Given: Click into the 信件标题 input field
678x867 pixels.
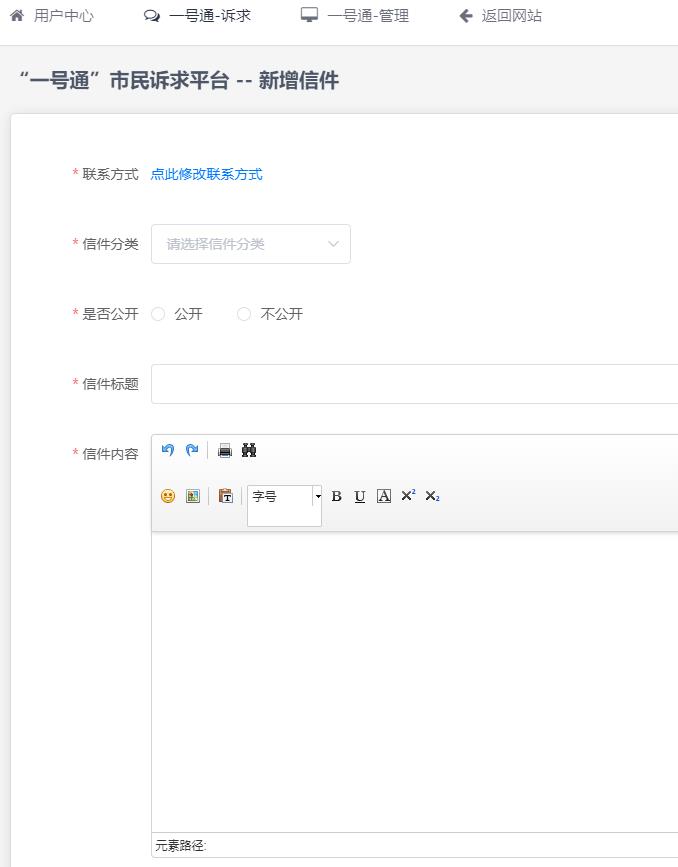Looking at the screenshot, I should point(414,384).
